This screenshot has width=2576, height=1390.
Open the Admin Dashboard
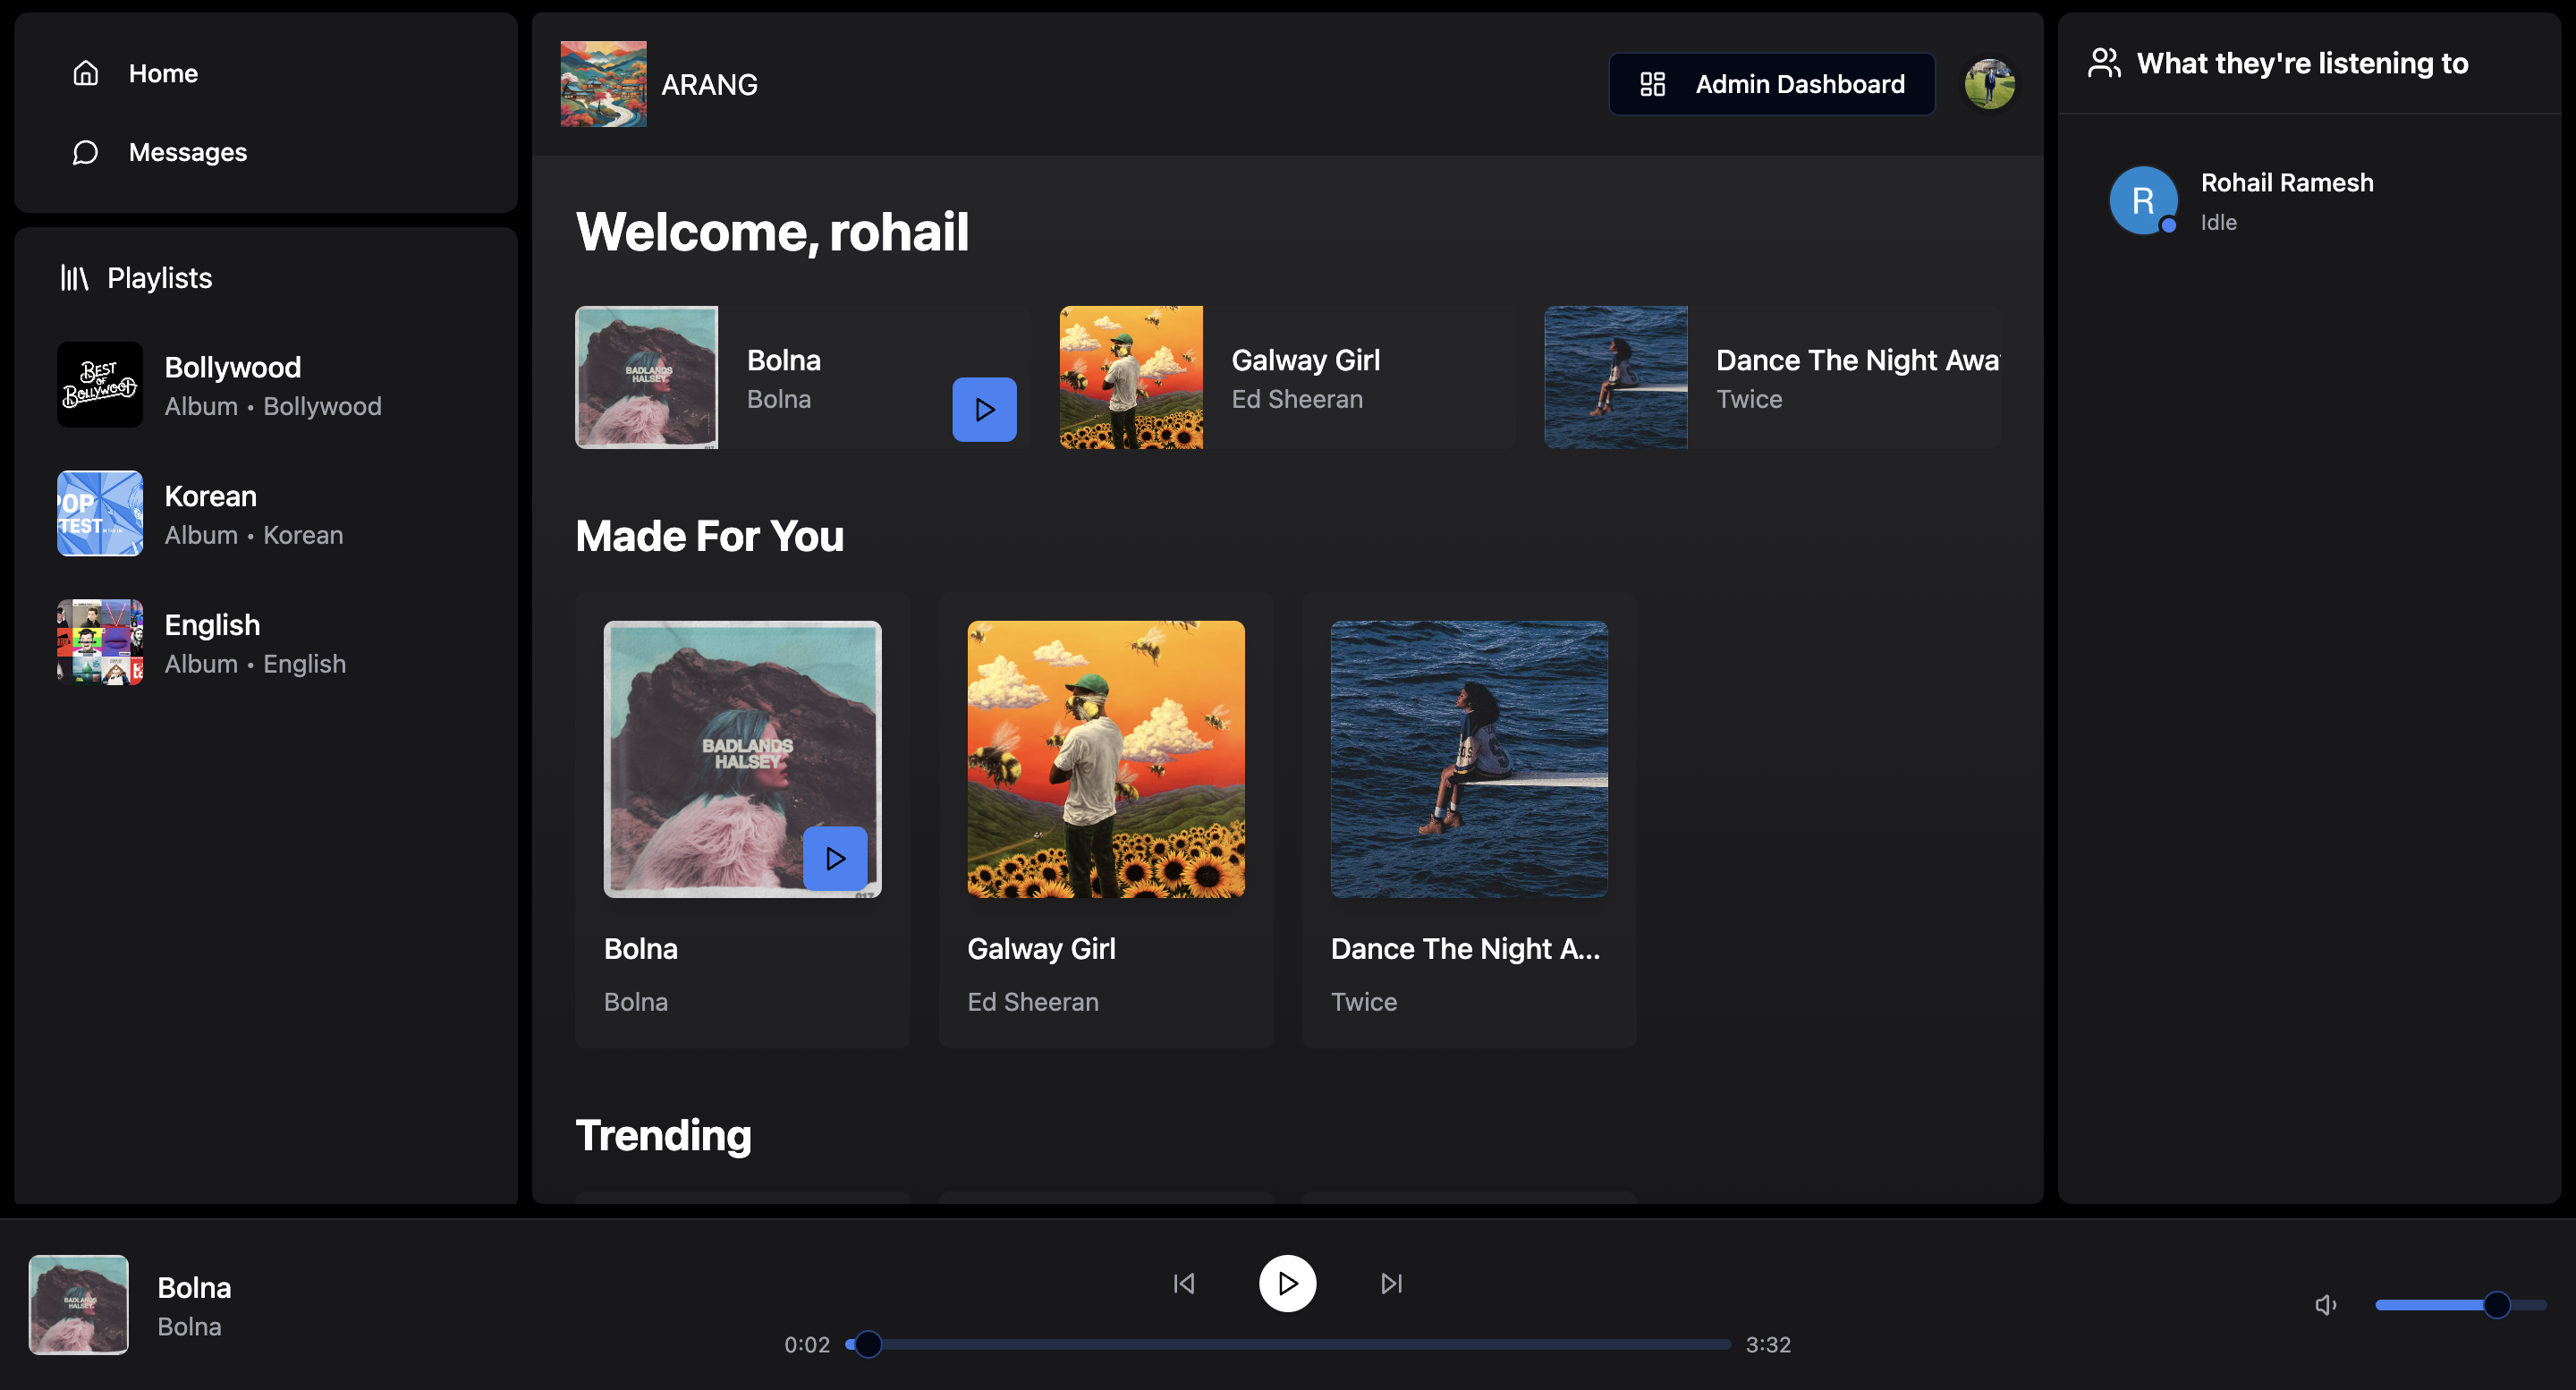[x=1771, y=84]
